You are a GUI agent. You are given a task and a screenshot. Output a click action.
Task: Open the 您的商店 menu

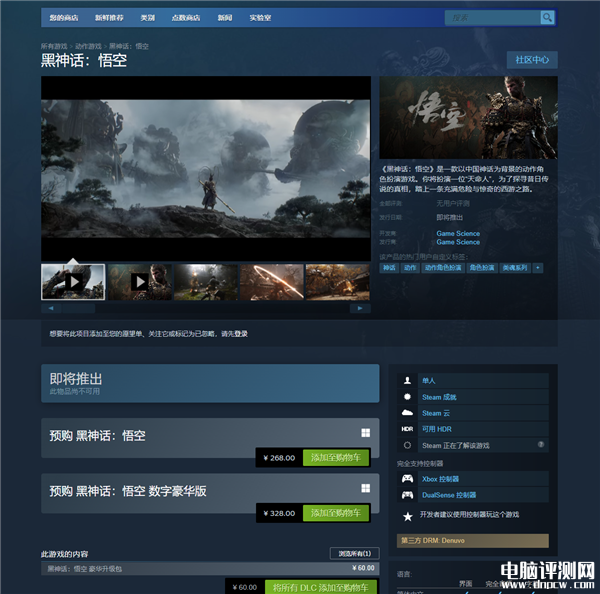[x=64, y=18]
